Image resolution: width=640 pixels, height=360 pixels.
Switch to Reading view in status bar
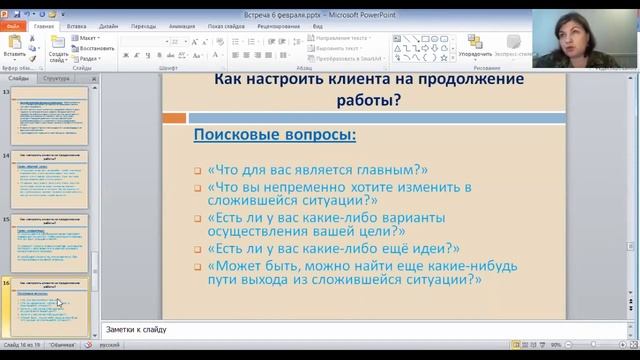click(533, 345)
